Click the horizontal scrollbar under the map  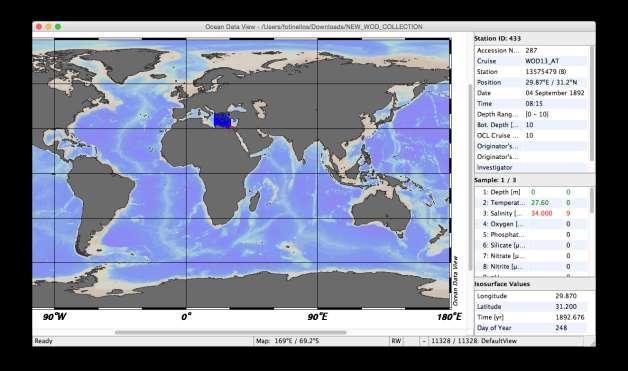click(231, 332)
